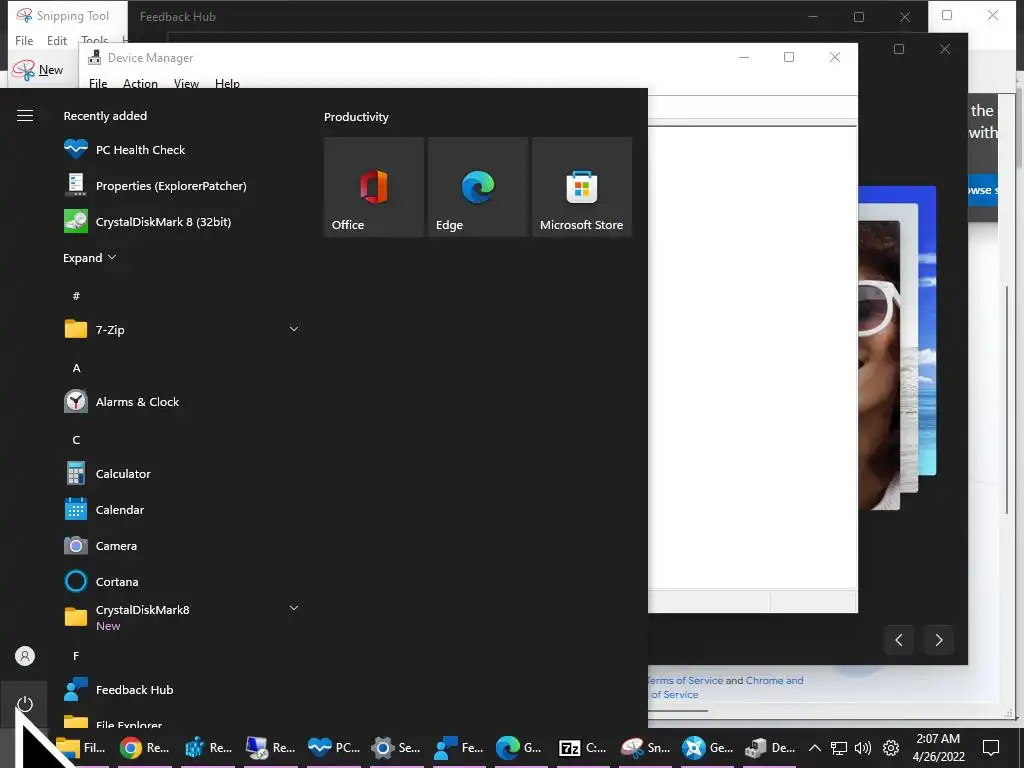Open the 7-Zip folder in app list
The width and height of the screenshot is (1024, 768).
(x=183, y=330)
